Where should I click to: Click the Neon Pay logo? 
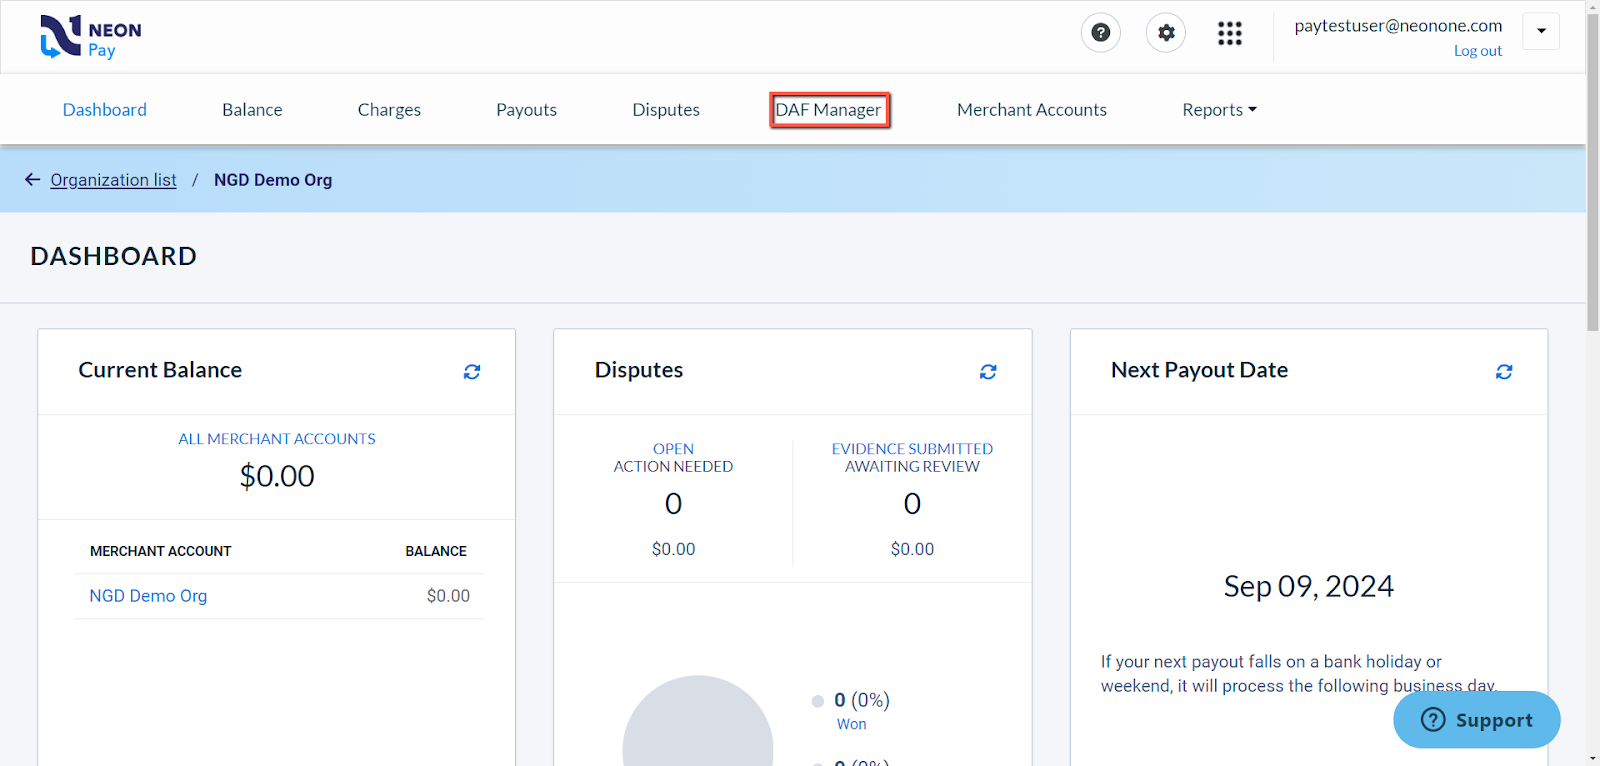pyautogui.click(x=91, y=37)
